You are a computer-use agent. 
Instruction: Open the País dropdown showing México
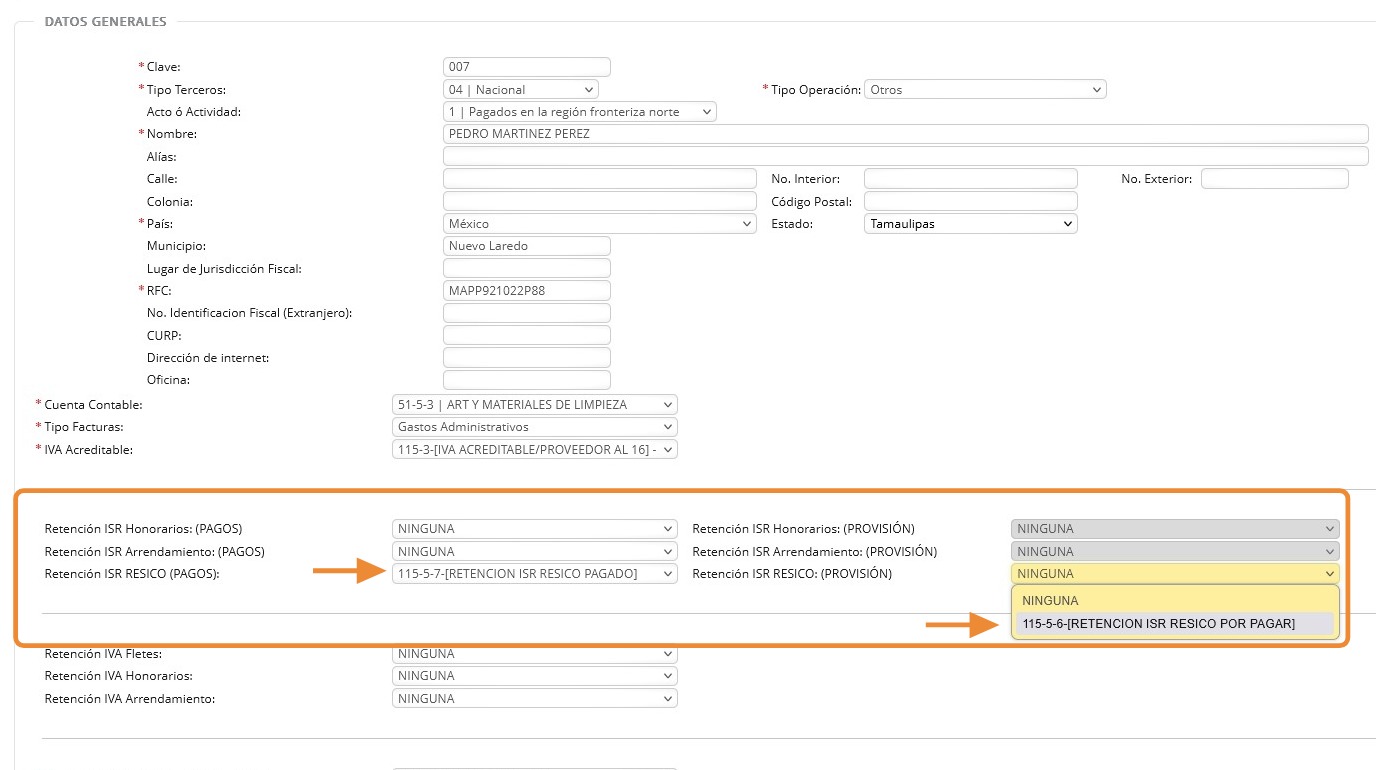coord(600,224)
